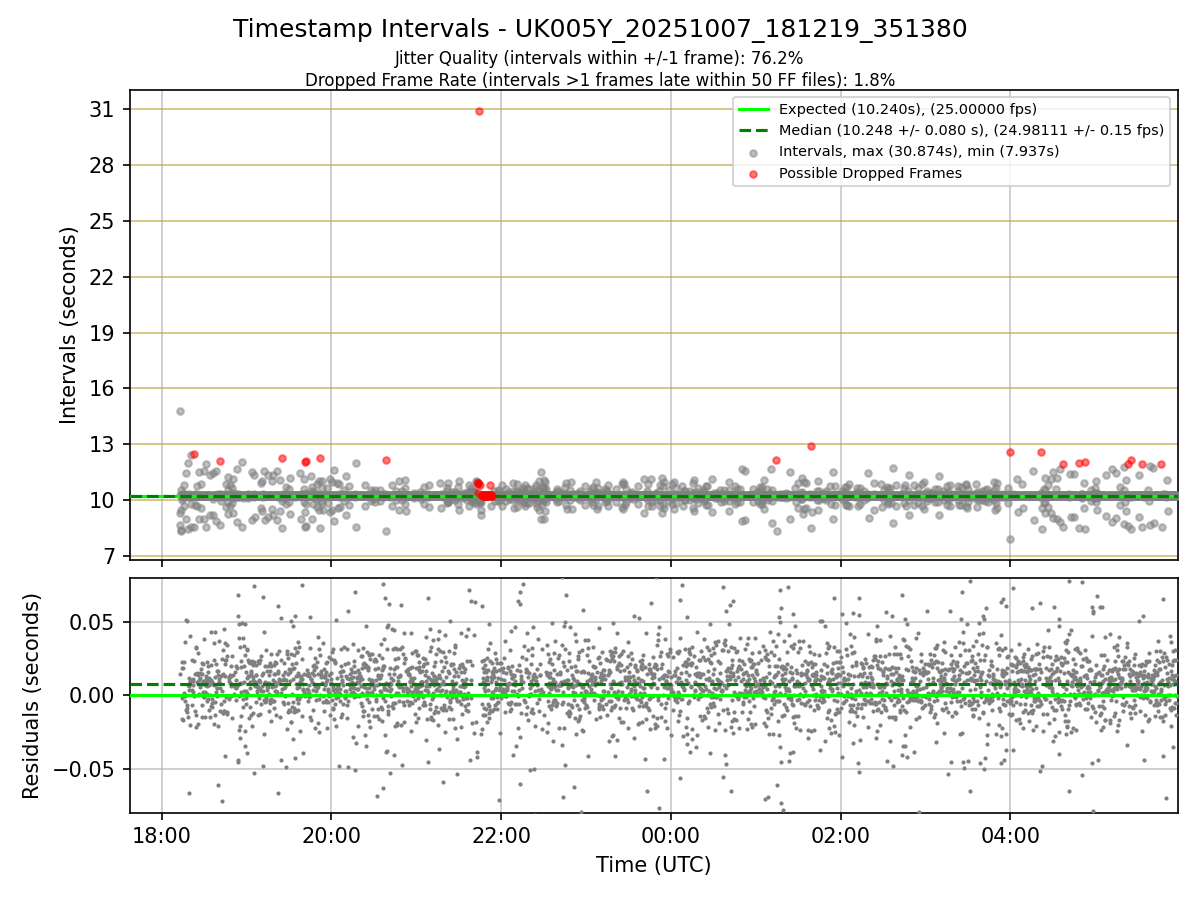This screenshot has width=1200, height=900.
Task: Click the dashed dark green line sample in legend
Action: point(754,130)
